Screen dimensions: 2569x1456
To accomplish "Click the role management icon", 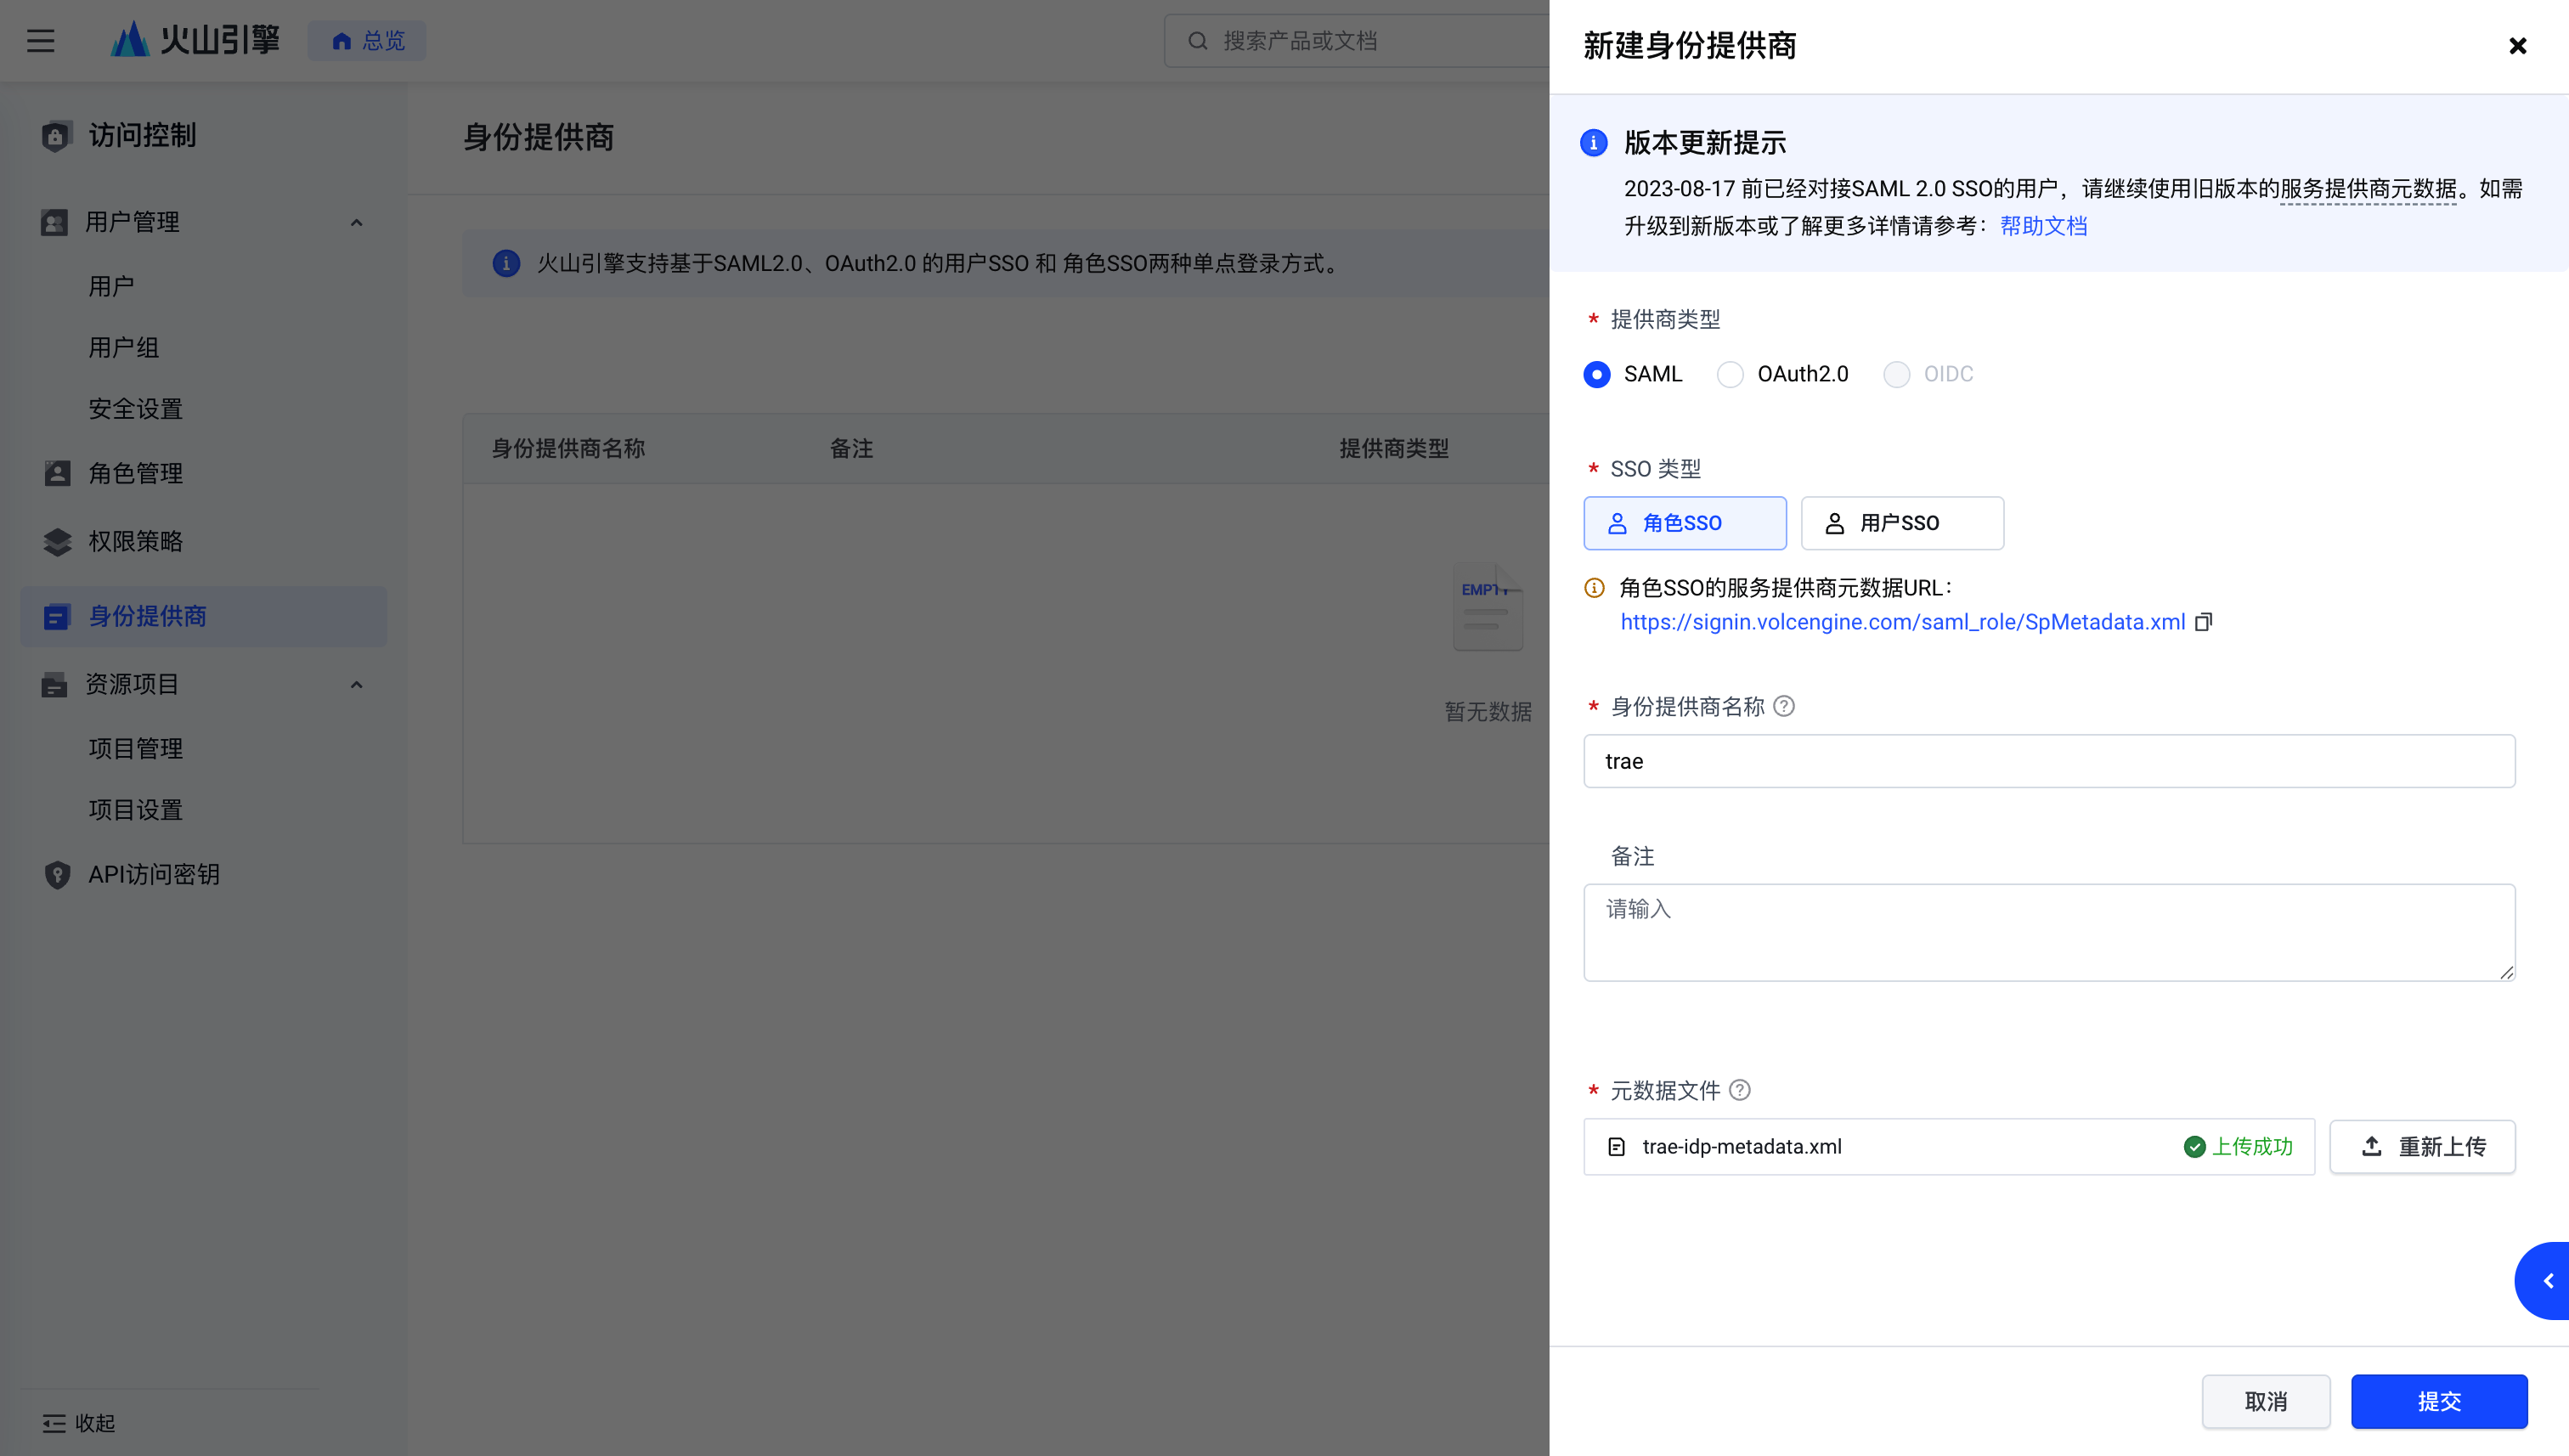I will coord(57,474).
